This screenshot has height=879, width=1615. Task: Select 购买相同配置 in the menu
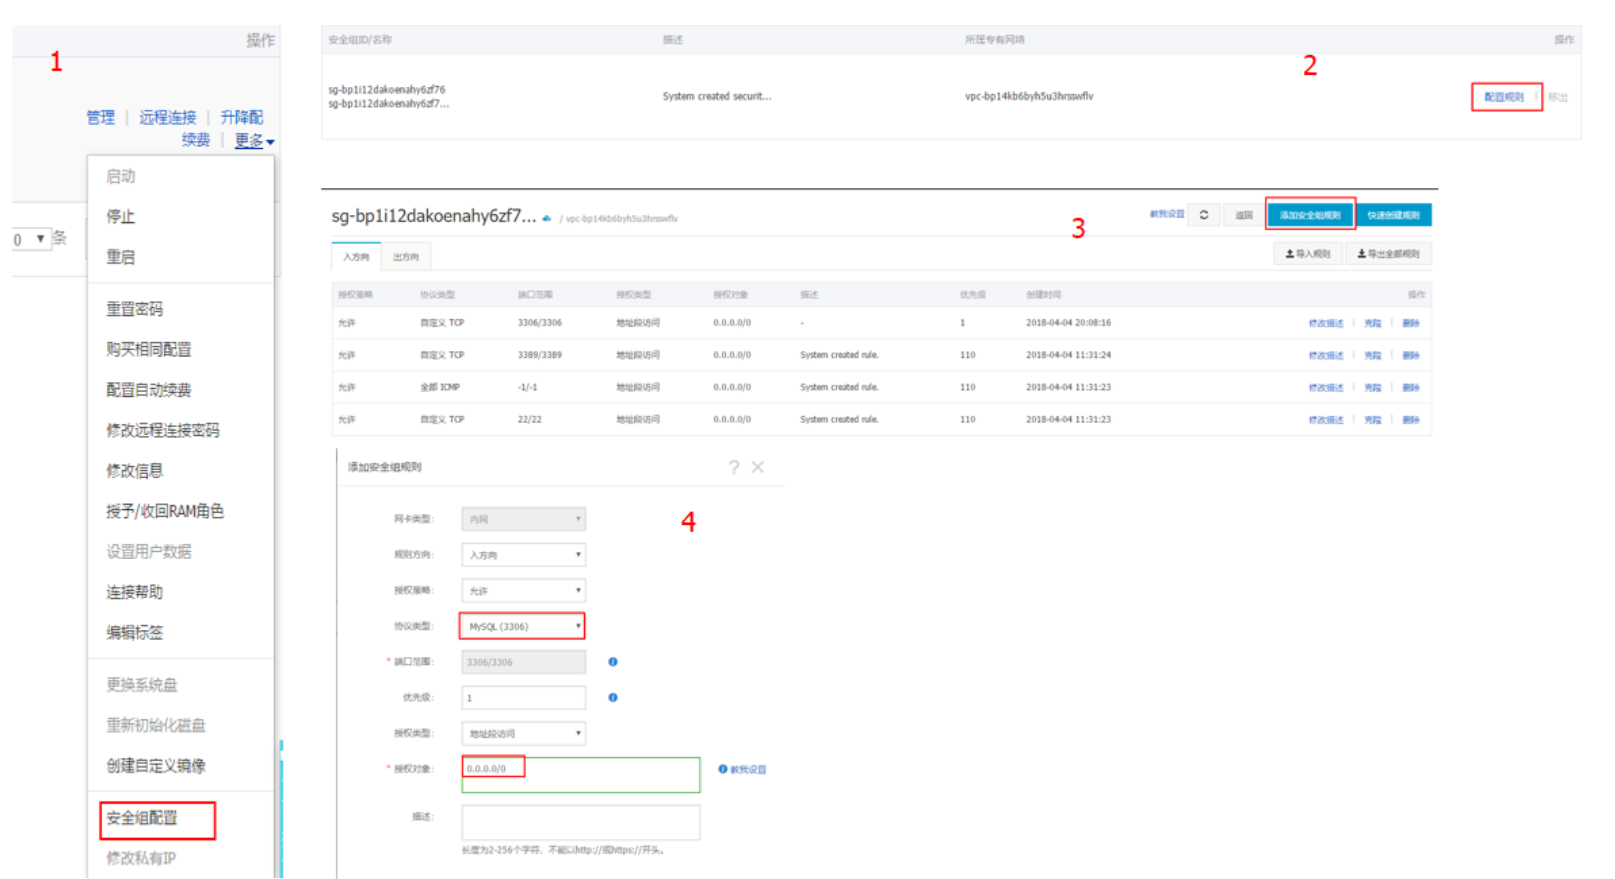pos(149,349)
